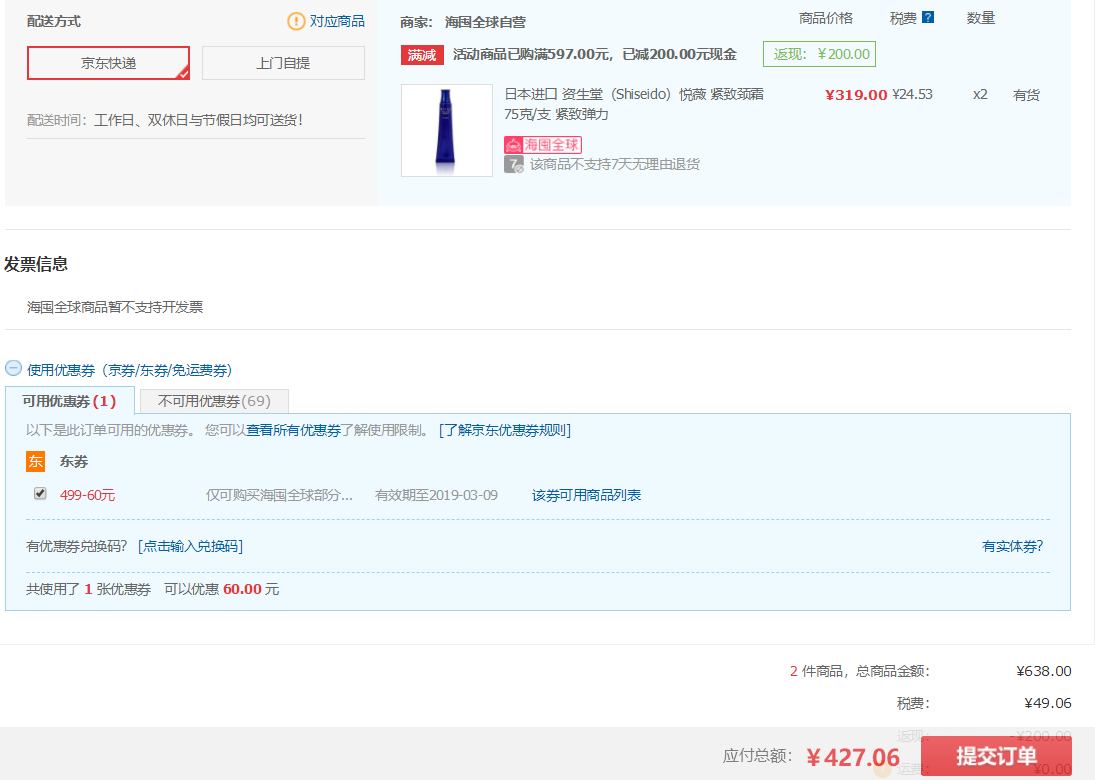This screenshot has width=1095, height=780.
Task: Click the red 满减 promotion tag
Action: pos(422,54)
